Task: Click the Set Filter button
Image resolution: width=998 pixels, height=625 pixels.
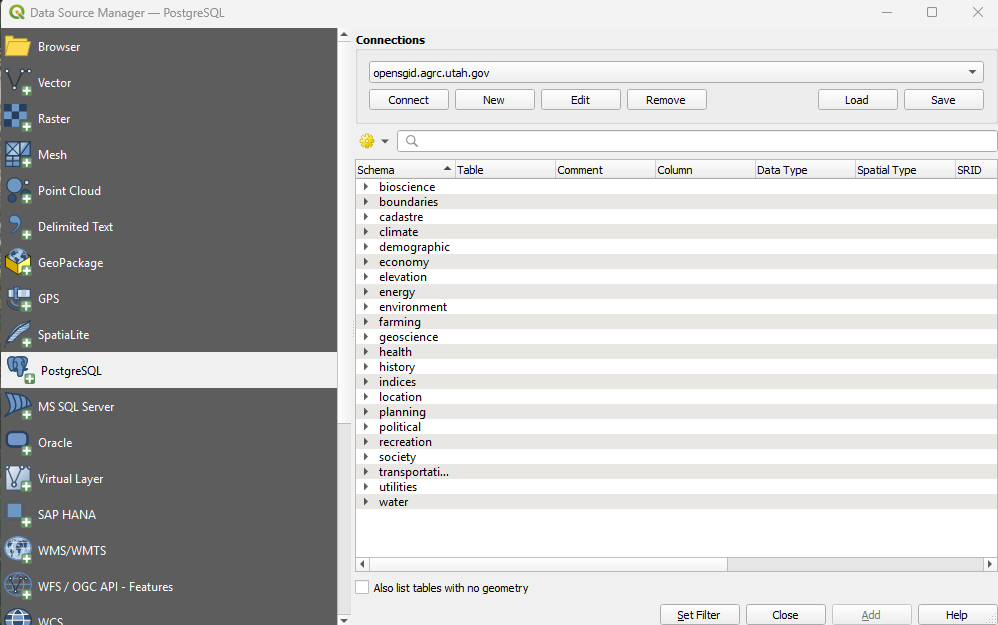Action: pyautogui.click(x=699, y=615)
